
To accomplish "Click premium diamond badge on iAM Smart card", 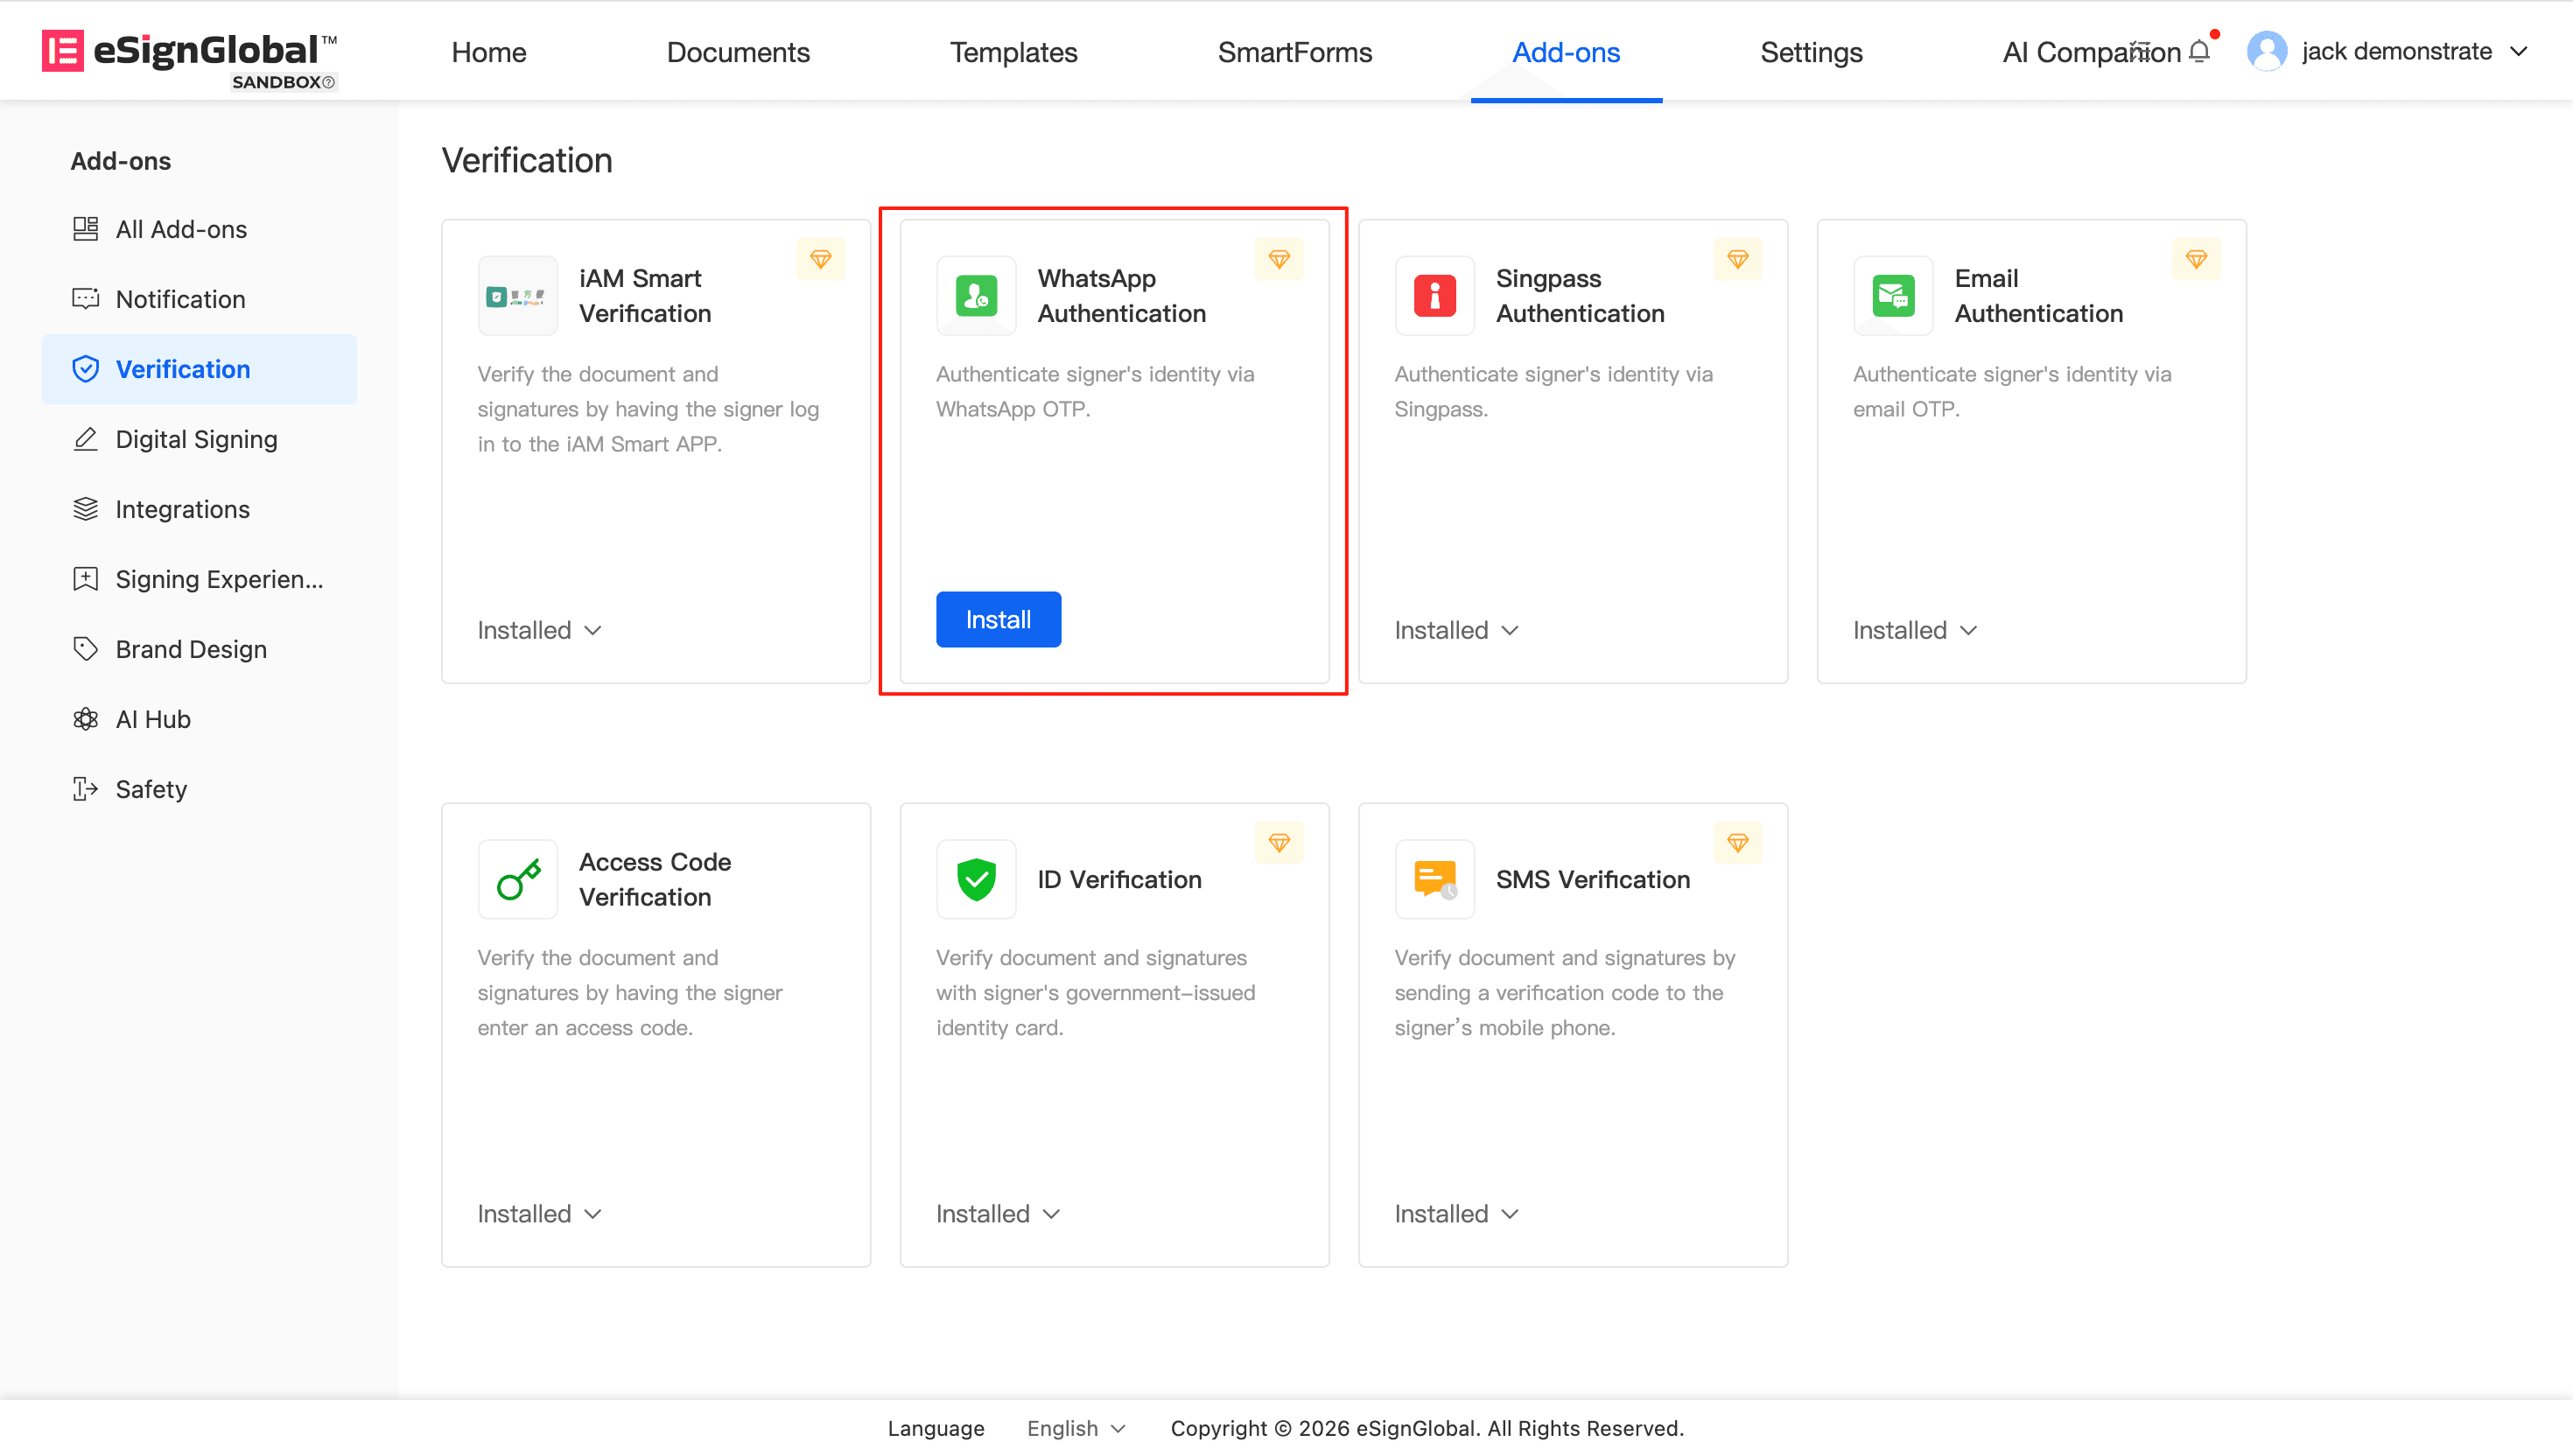I will tap(820, 260).
